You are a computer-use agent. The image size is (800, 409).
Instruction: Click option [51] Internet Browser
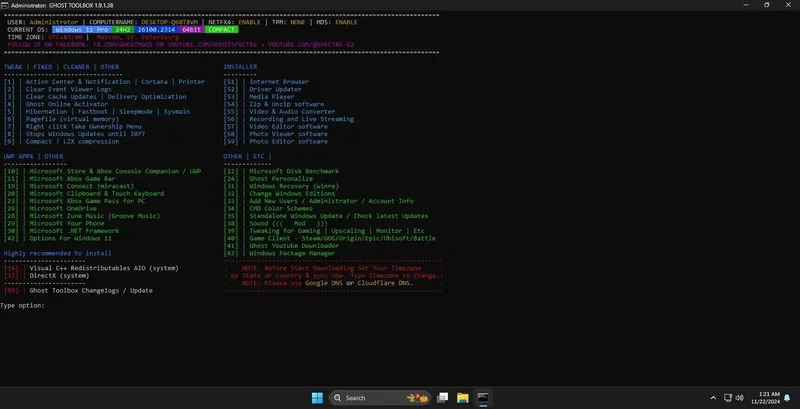(x=266, y=82)
